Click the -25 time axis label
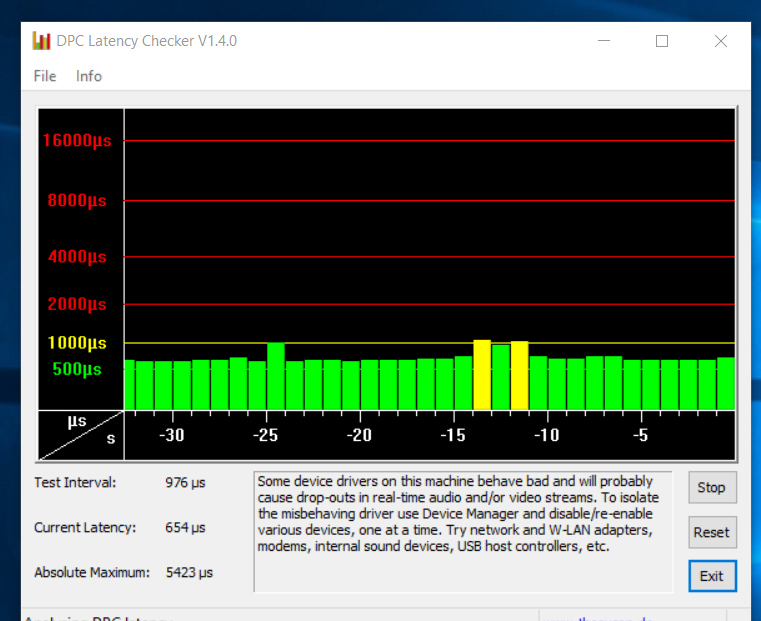The height and width of the screenshot is (621, 761). pyautogui.click(x=265, y=435)
